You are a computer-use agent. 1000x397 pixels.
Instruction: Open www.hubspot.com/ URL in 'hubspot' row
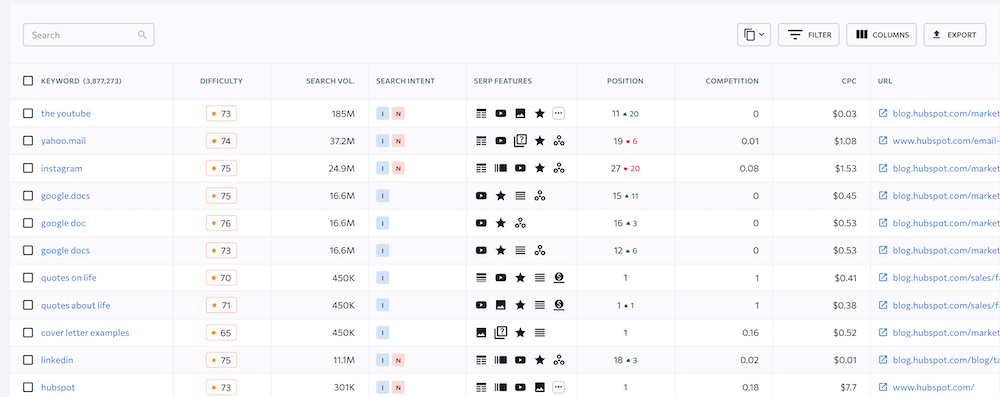point(933,387)
